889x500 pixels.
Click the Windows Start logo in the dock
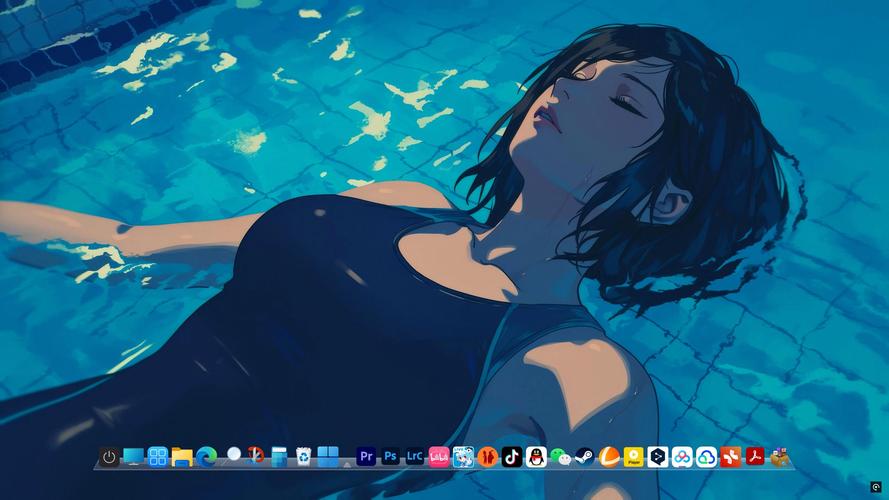tap(328, 456)
